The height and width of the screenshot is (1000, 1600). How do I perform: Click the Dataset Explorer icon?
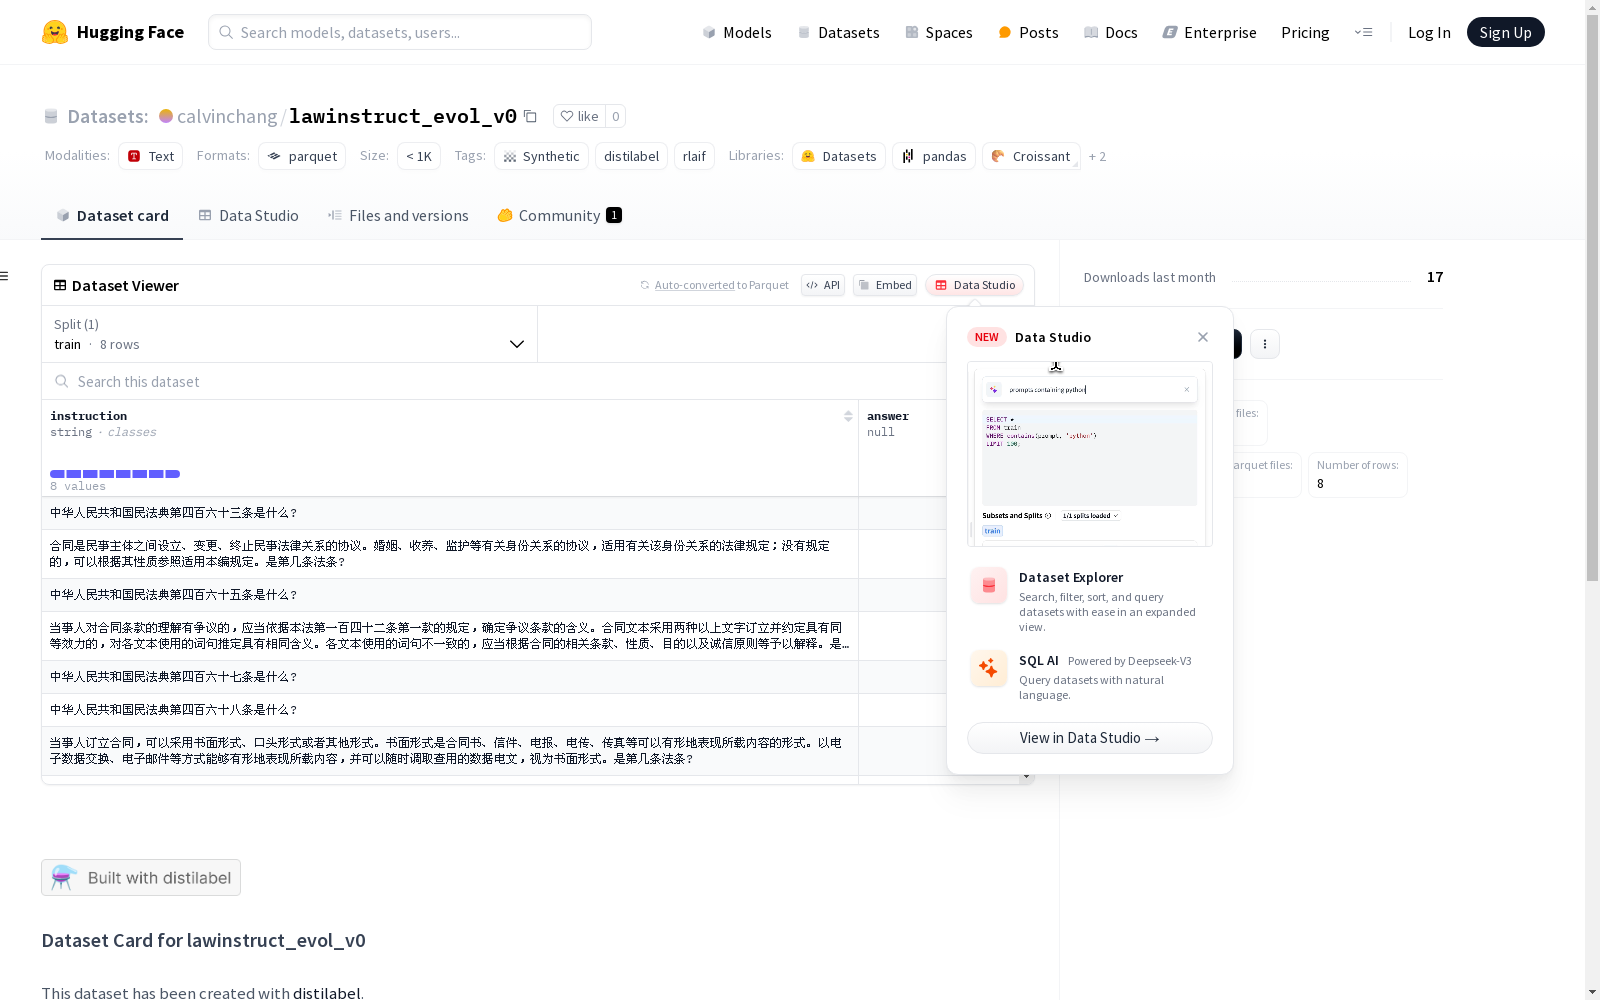(x=989, y=586)
